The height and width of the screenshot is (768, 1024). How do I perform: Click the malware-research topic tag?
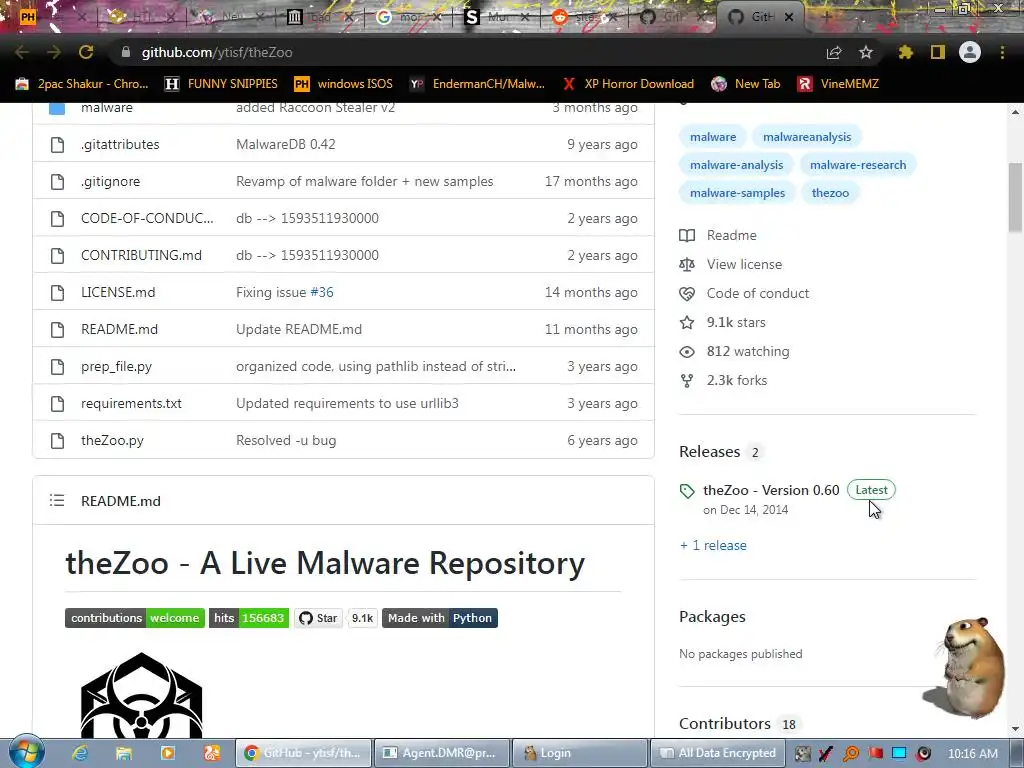tap(858, 165)
